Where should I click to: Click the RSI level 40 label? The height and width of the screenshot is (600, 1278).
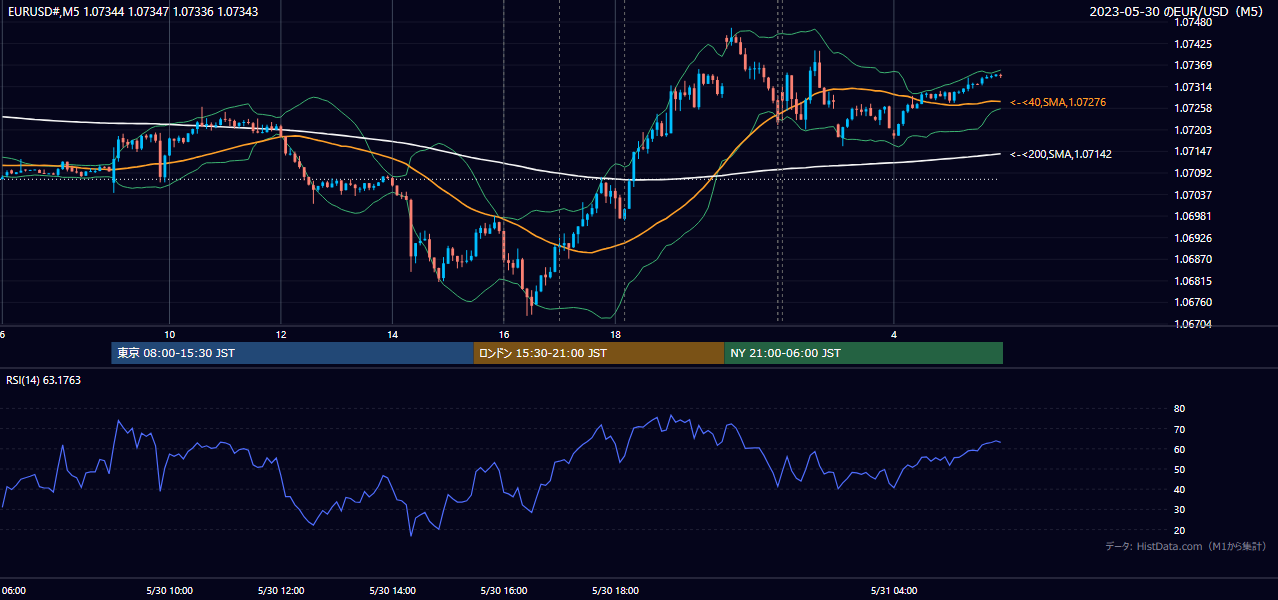pos(1179,489)
